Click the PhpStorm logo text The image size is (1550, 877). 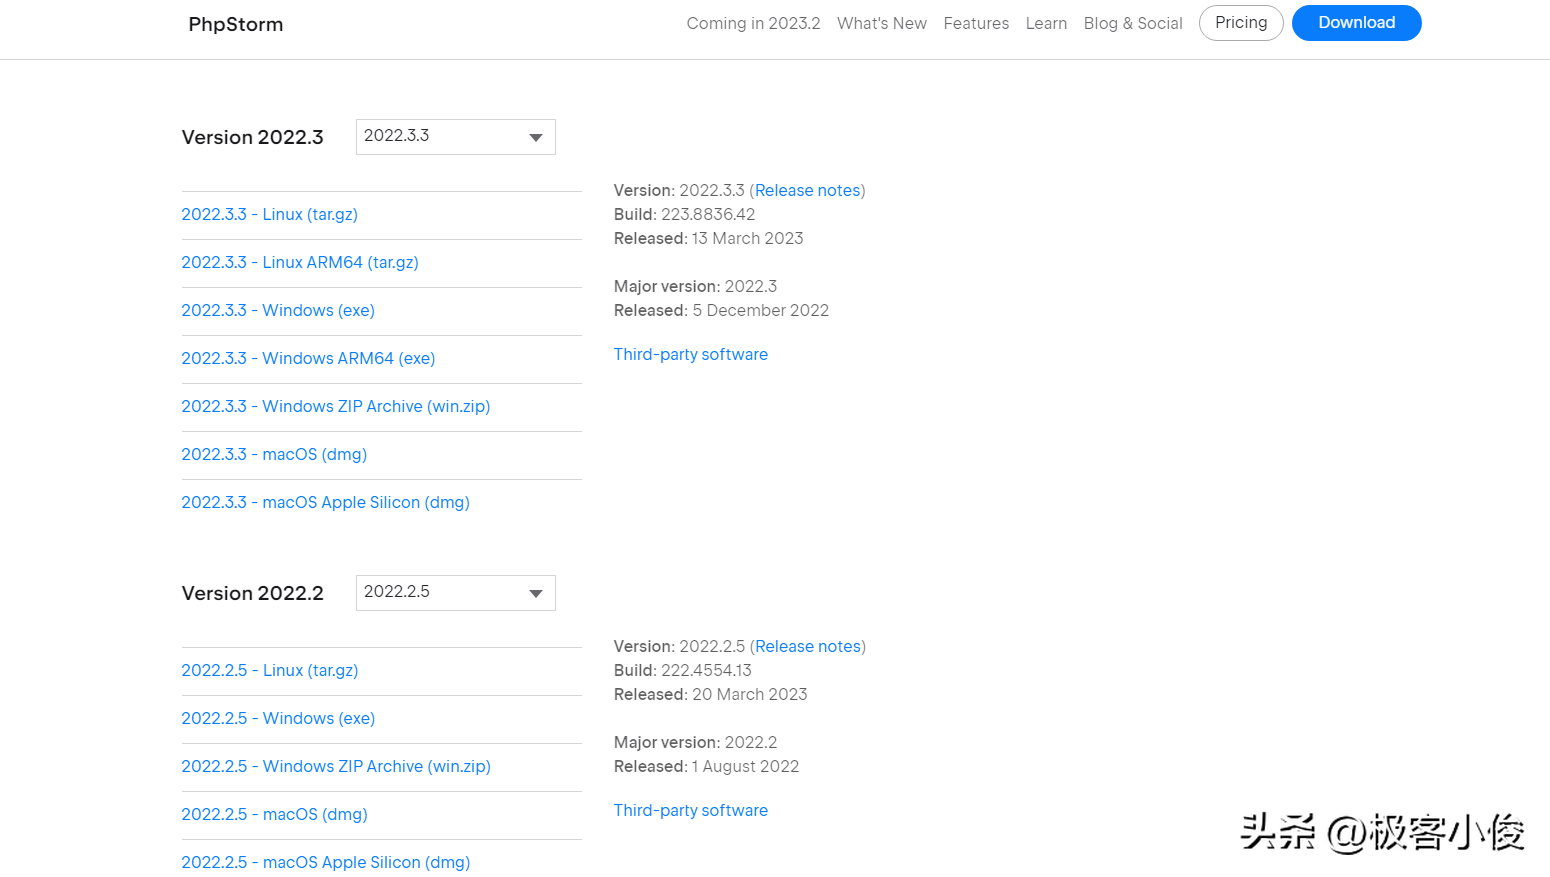pos(235,24)
